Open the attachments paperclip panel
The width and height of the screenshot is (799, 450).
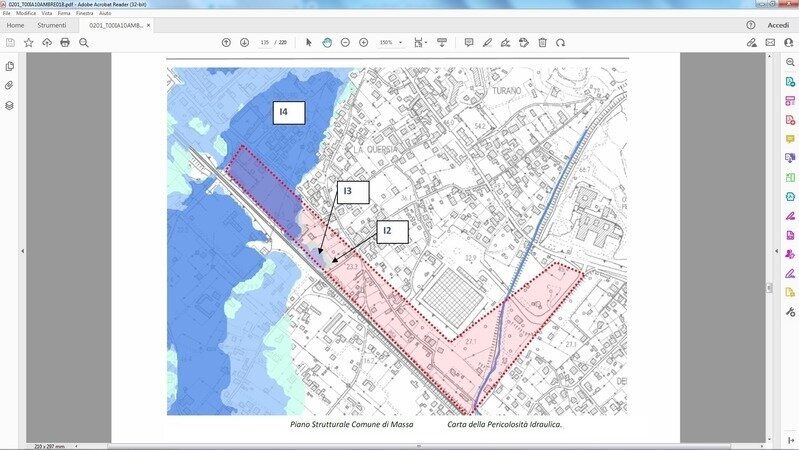(10, 85)
